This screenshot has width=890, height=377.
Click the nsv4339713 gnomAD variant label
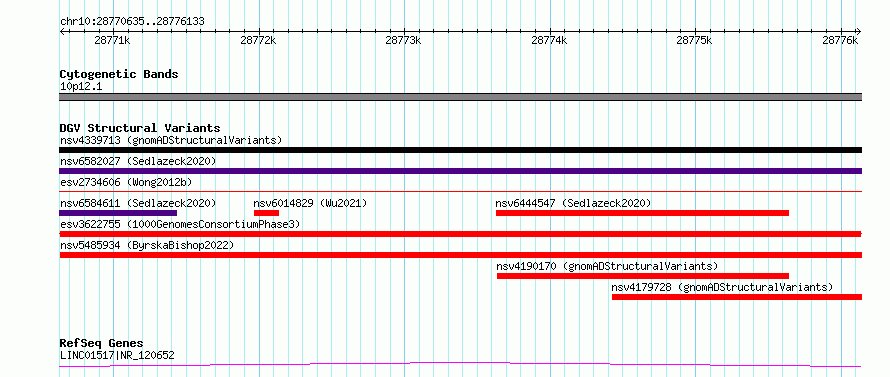171,140
